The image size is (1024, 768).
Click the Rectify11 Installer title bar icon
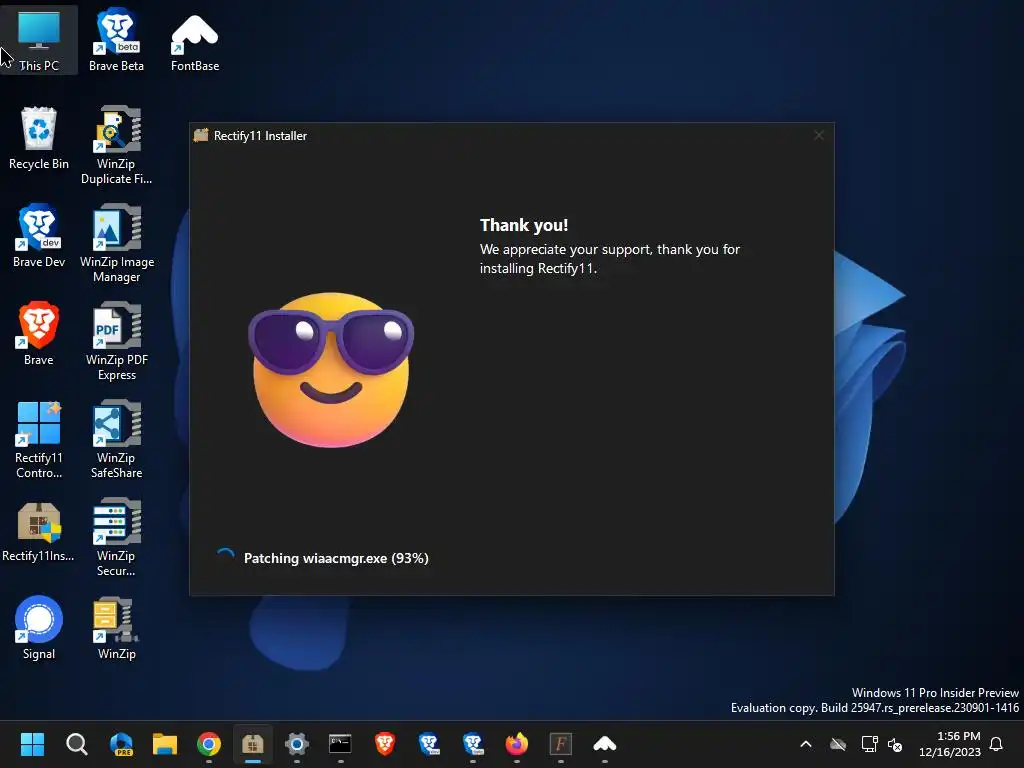point(201,135)
